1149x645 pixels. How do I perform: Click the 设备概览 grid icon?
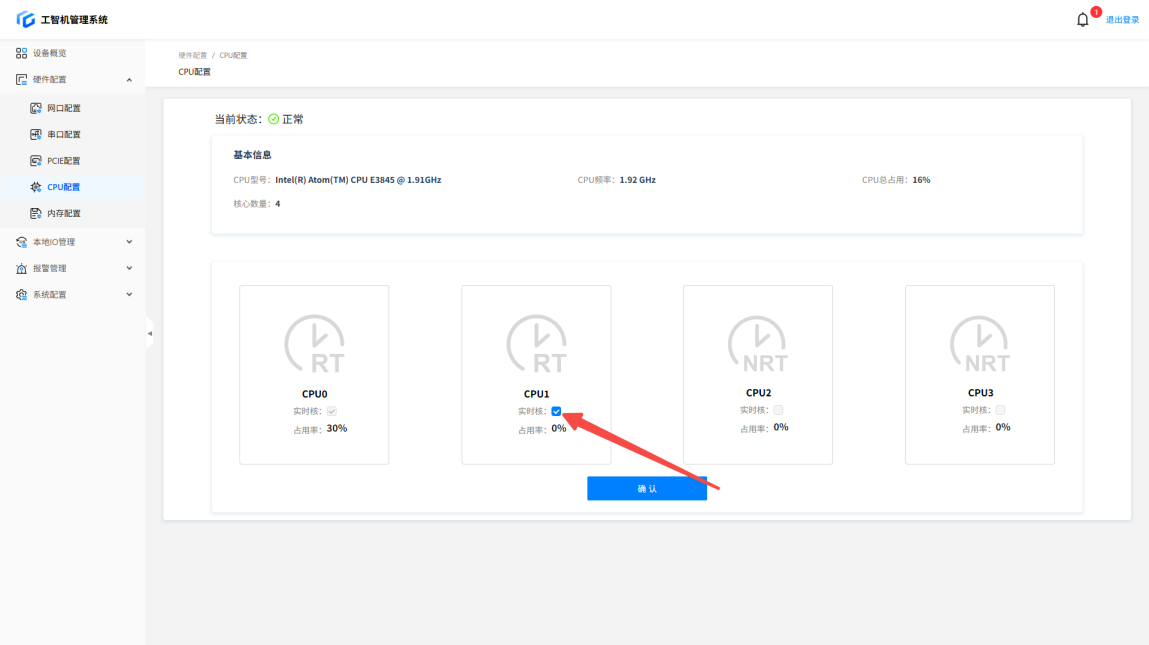pyautogui.click(x=21, y=53)
